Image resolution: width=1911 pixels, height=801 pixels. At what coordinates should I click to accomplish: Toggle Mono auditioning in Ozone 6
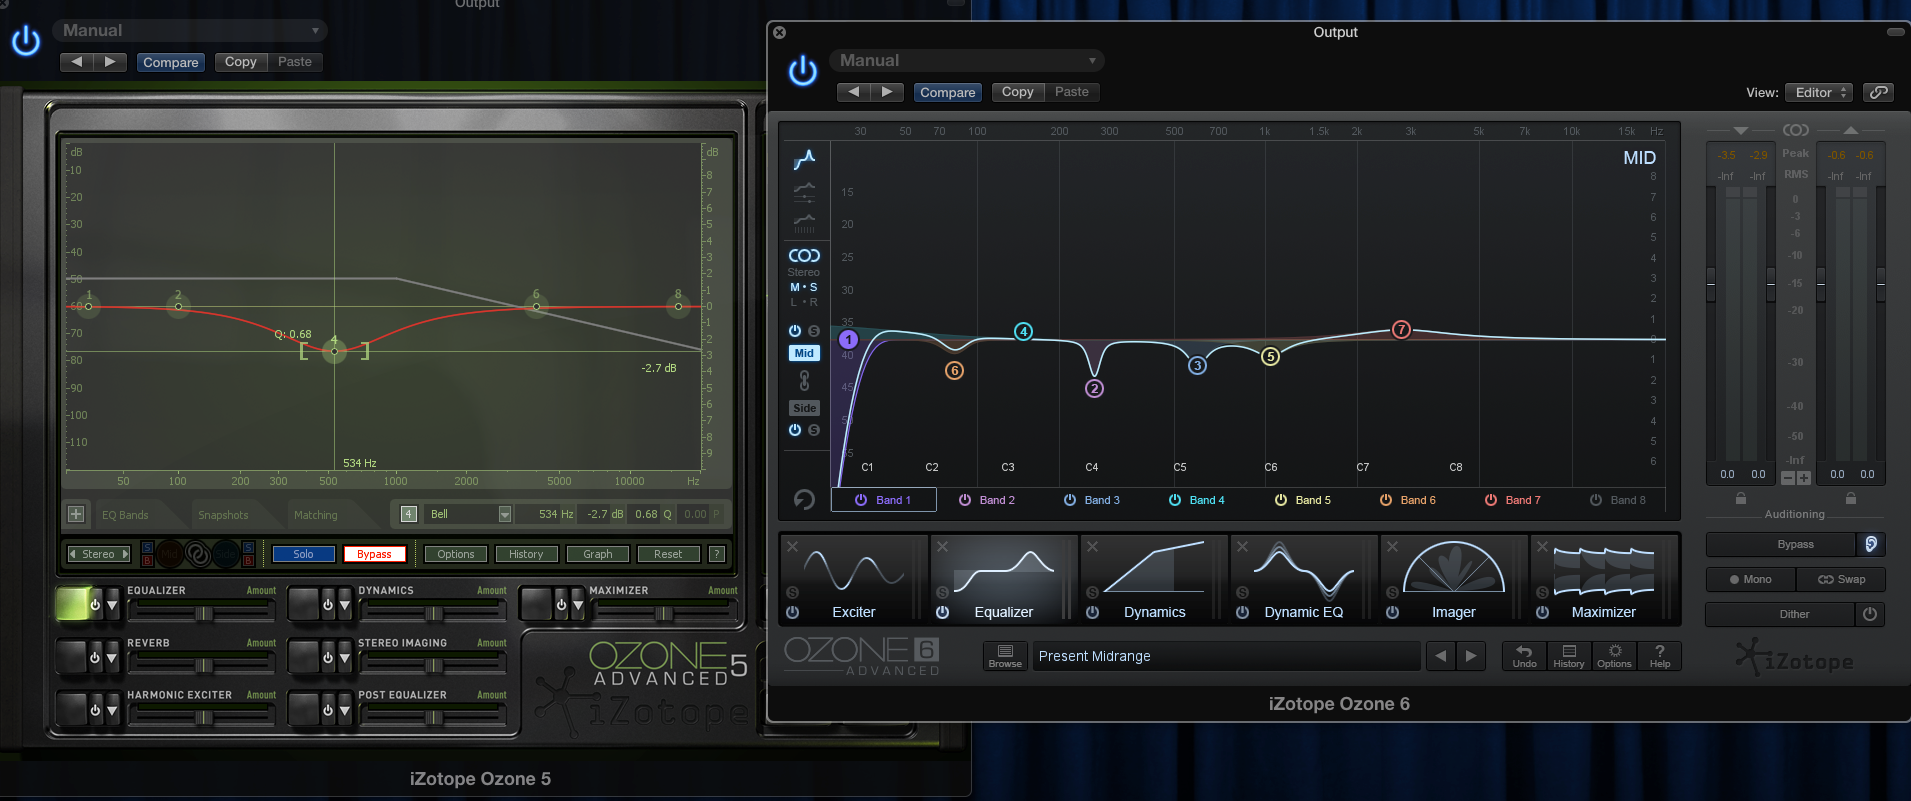click(1751, 579)
